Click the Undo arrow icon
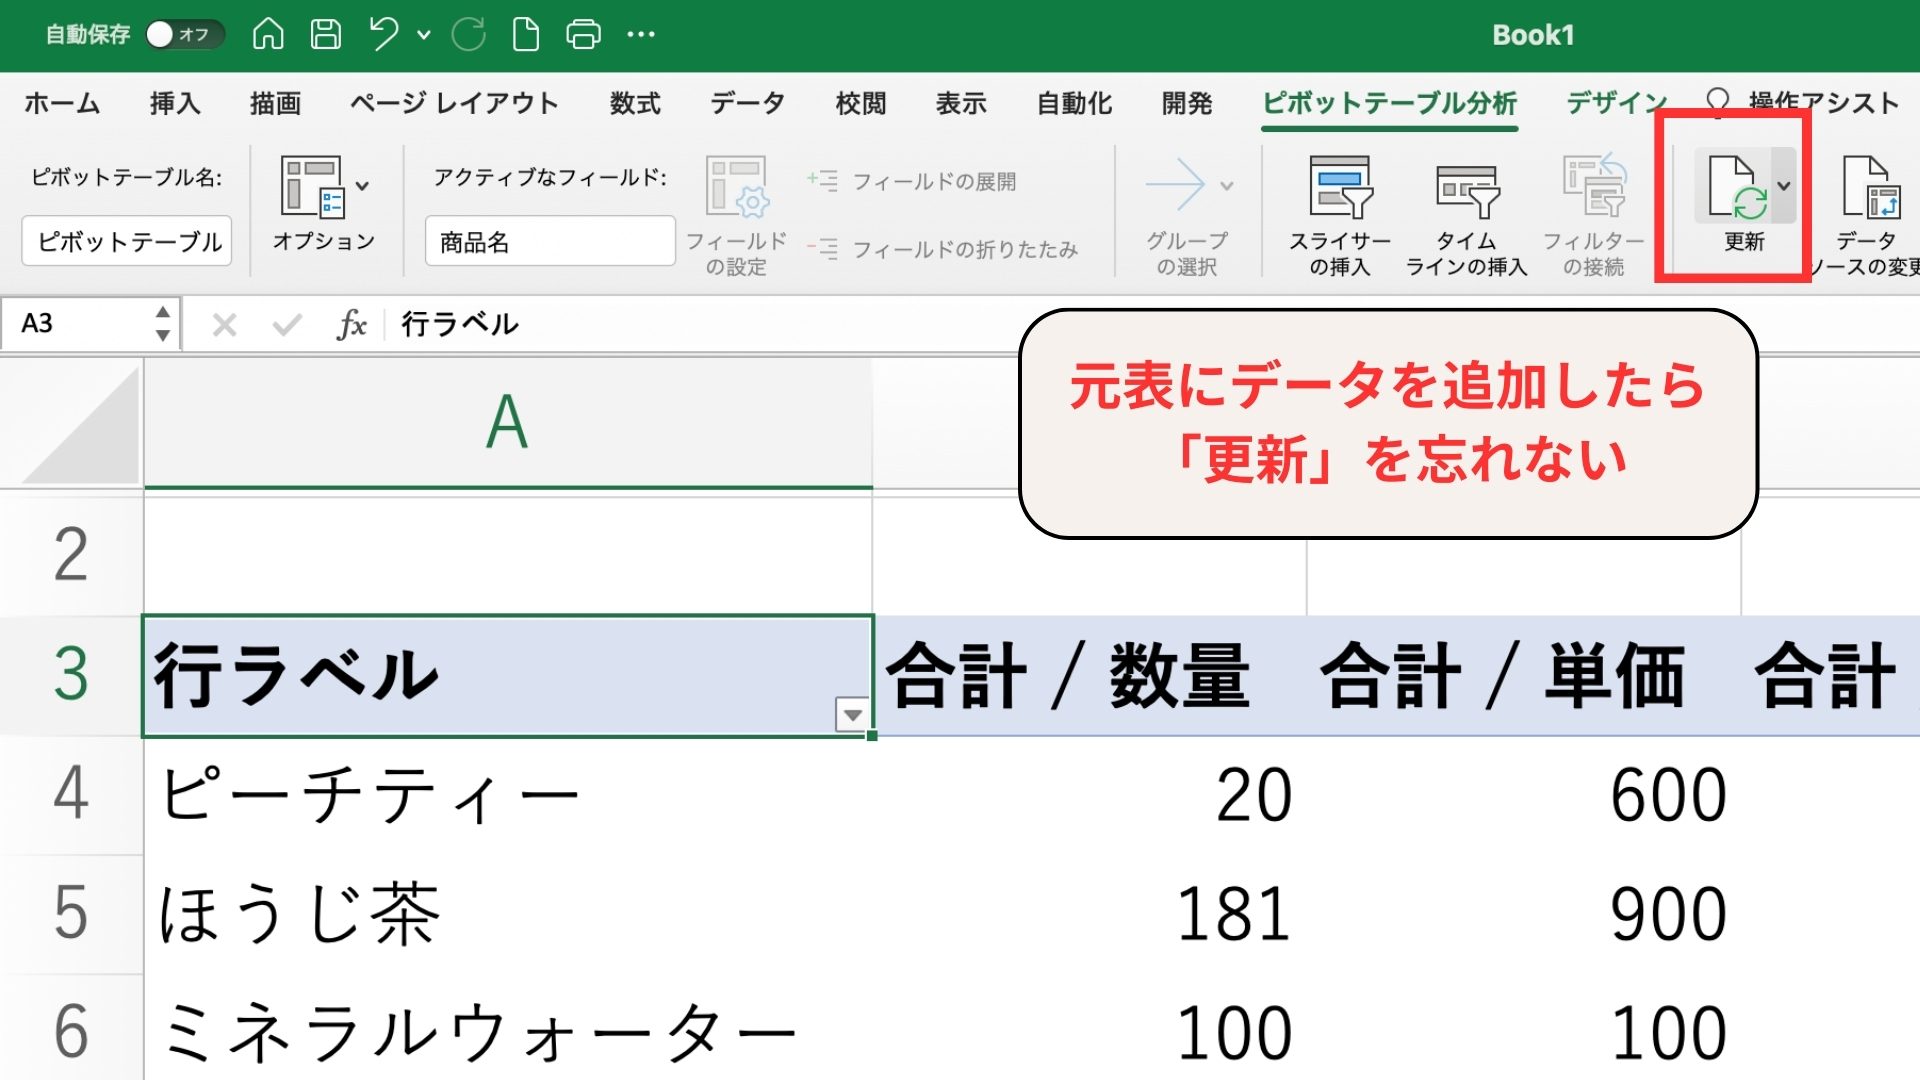Screen dimensions: 1920x1080 click(383, 34)
